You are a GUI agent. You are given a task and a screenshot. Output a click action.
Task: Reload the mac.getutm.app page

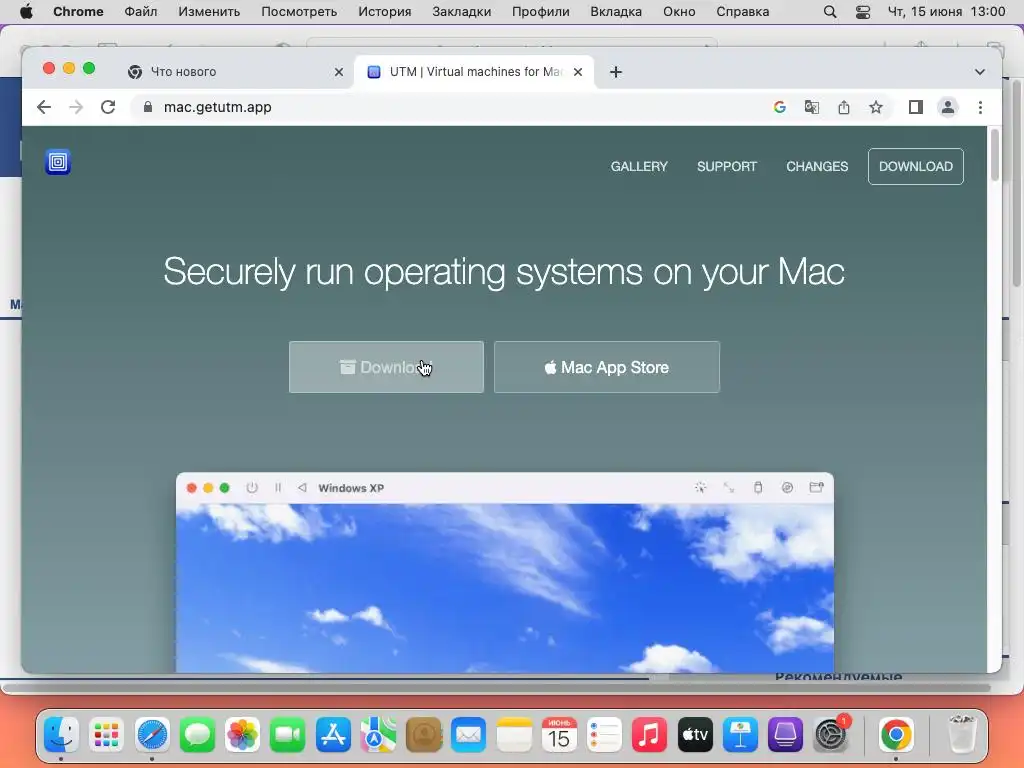point(108,107)
